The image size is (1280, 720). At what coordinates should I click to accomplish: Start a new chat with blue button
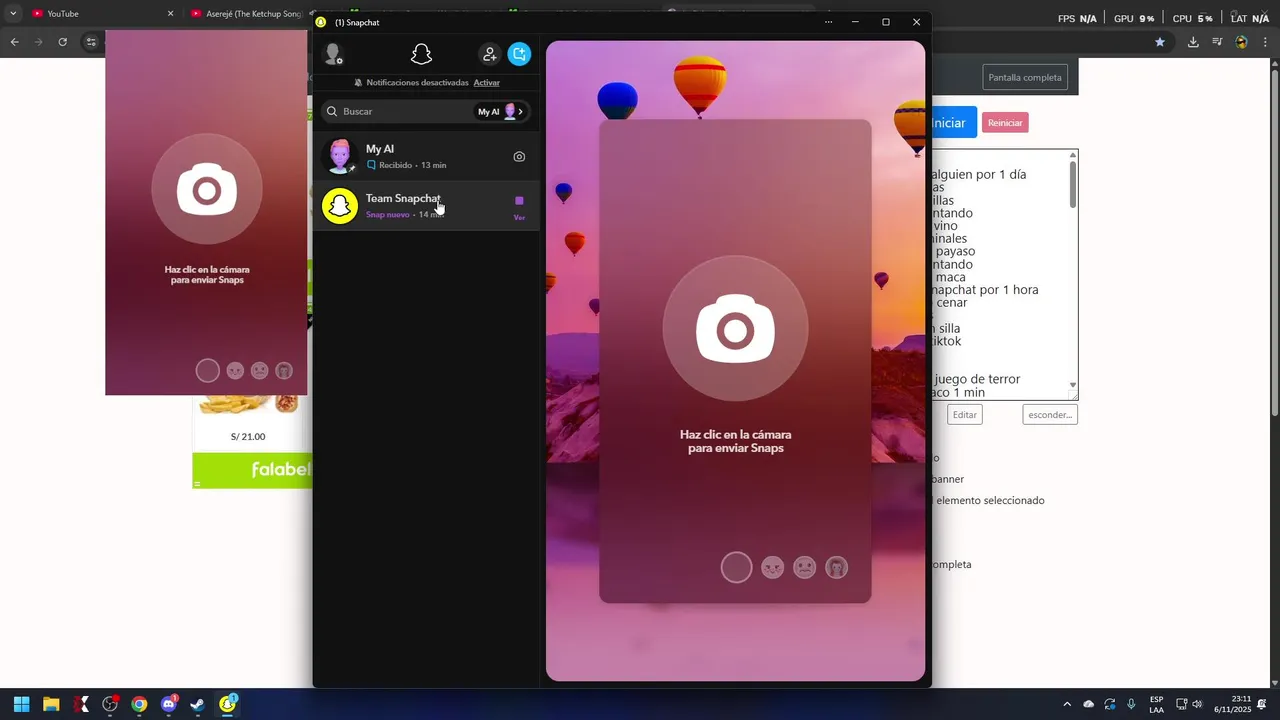click(x=519, y=54)
